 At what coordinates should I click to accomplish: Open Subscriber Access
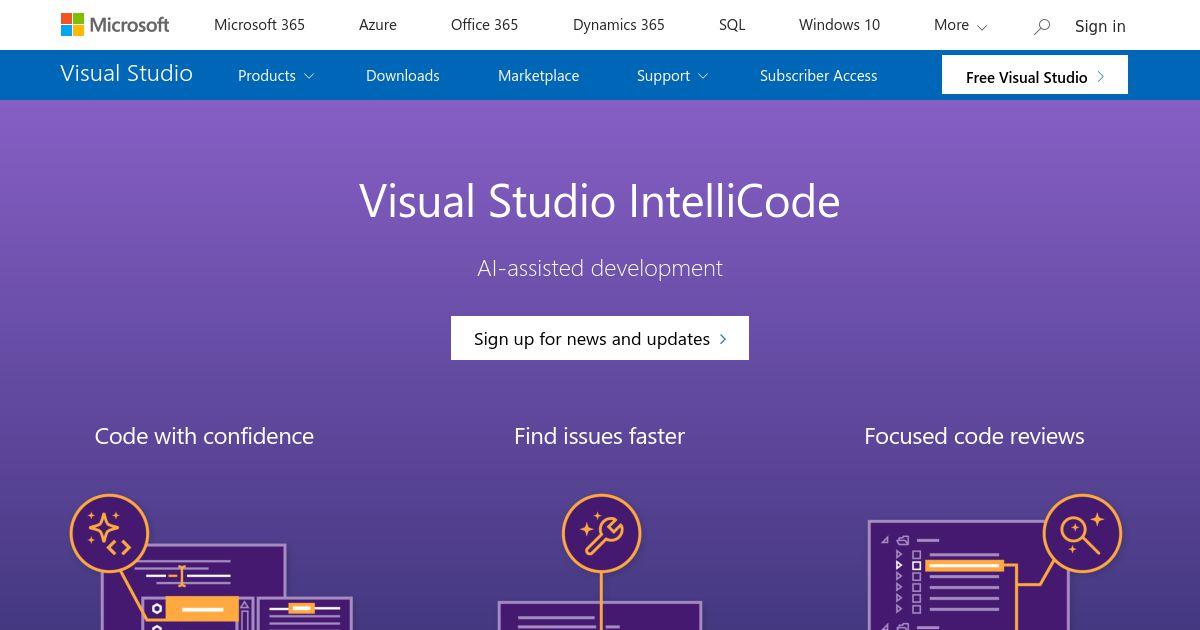pos(818,75)
